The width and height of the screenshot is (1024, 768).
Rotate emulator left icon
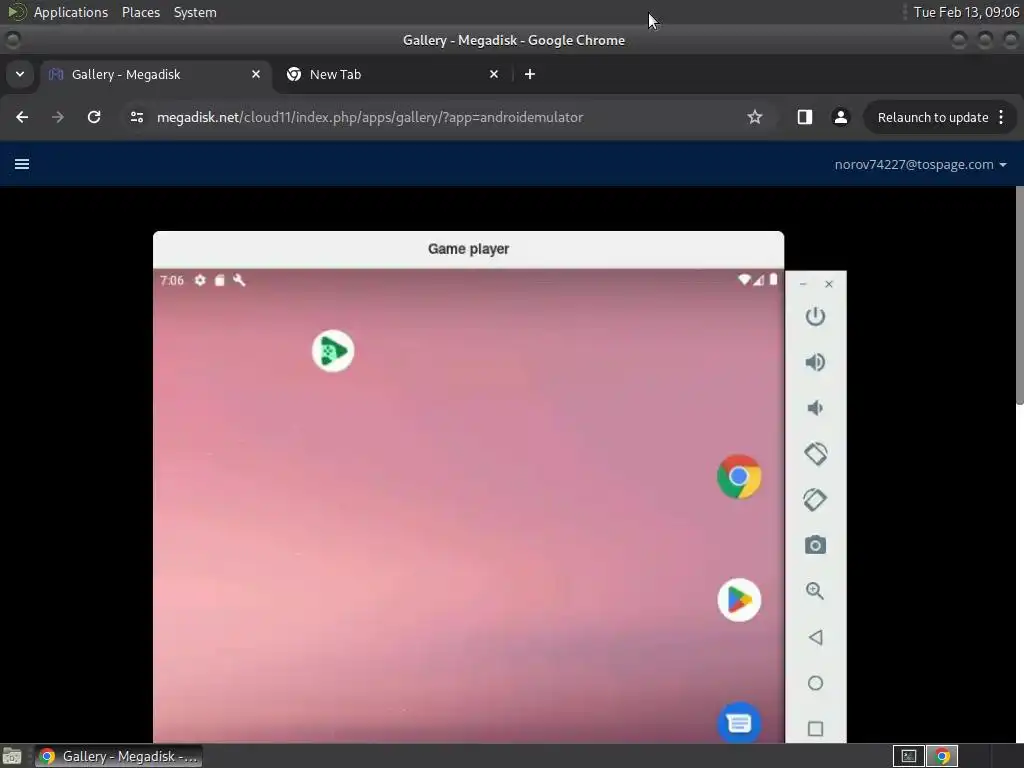[815, 454]
